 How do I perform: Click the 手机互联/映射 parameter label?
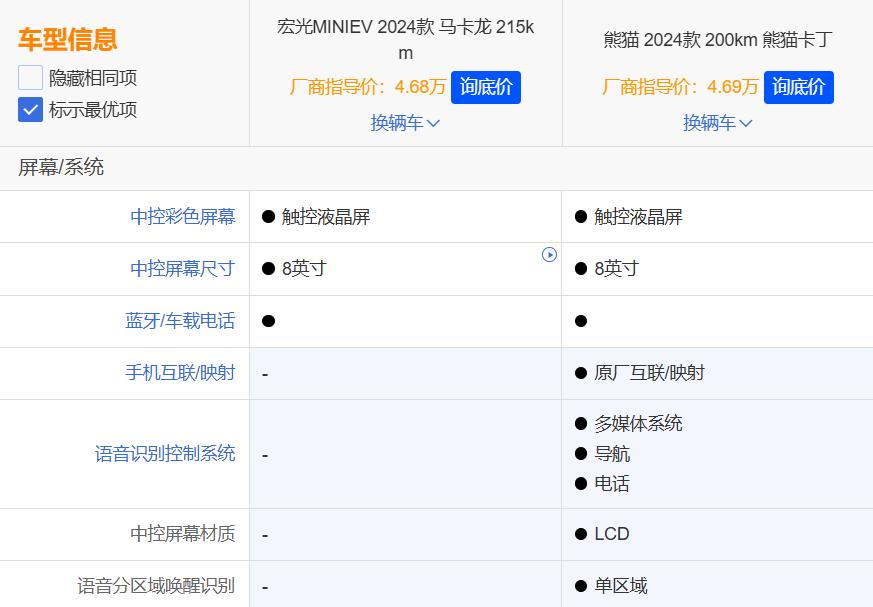180,373
